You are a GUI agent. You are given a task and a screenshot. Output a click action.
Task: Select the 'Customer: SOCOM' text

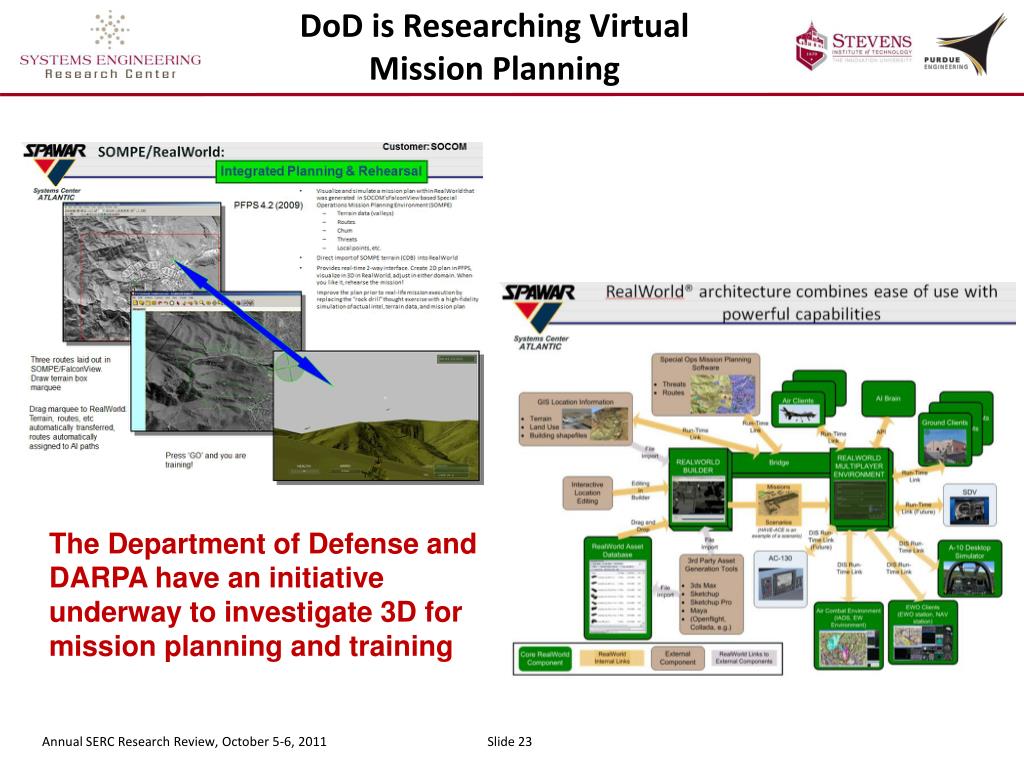coord(424,146)
